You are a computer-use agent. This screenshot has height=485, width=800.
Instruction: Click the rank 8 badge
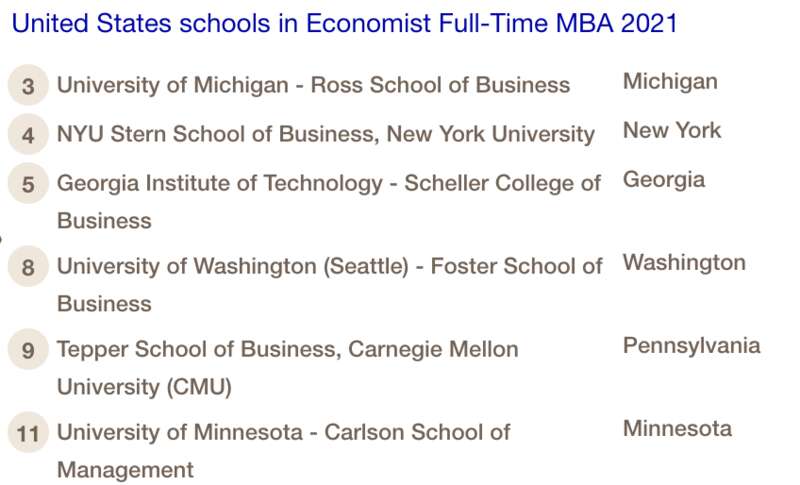click(28, 267)
